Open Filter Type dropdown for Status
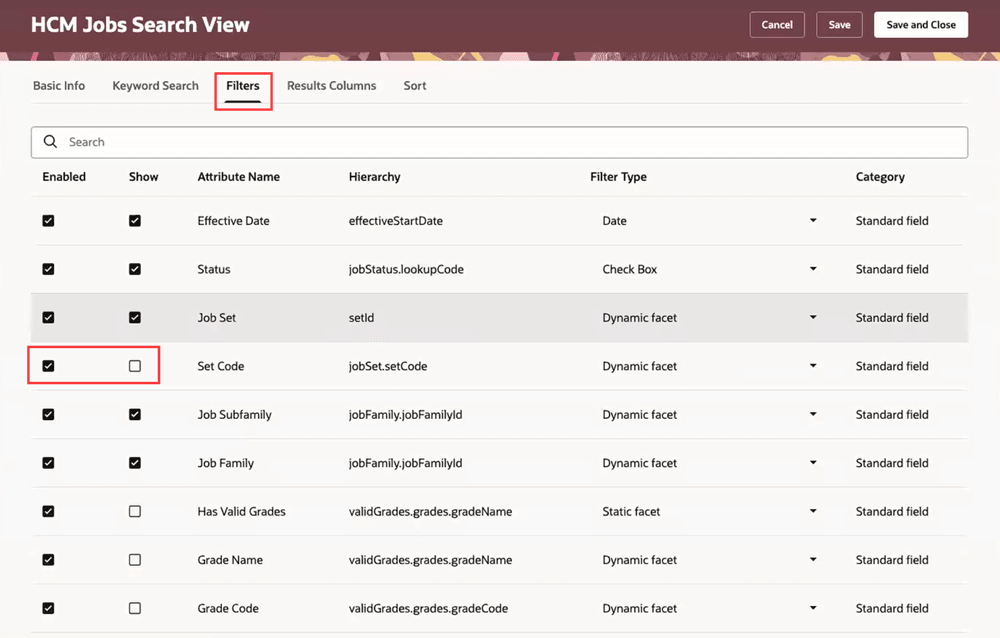 click(x=813, y=269)
